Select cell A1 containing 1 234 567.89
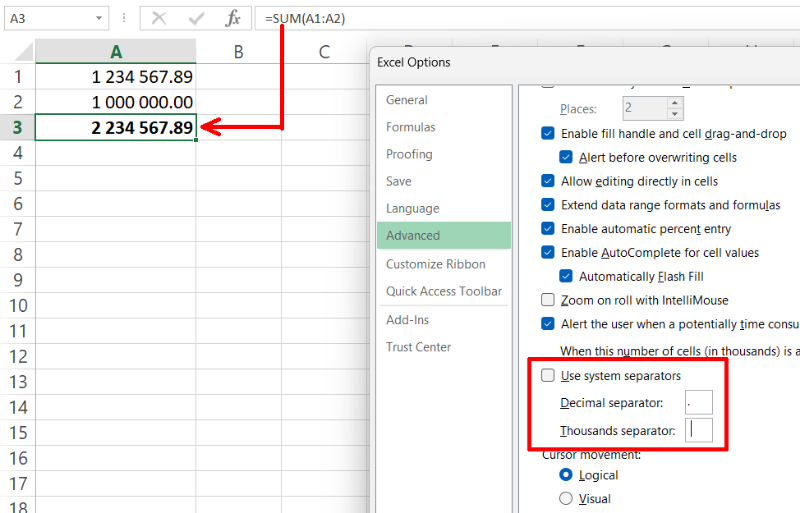800x513 pixels. coord(116,77)
